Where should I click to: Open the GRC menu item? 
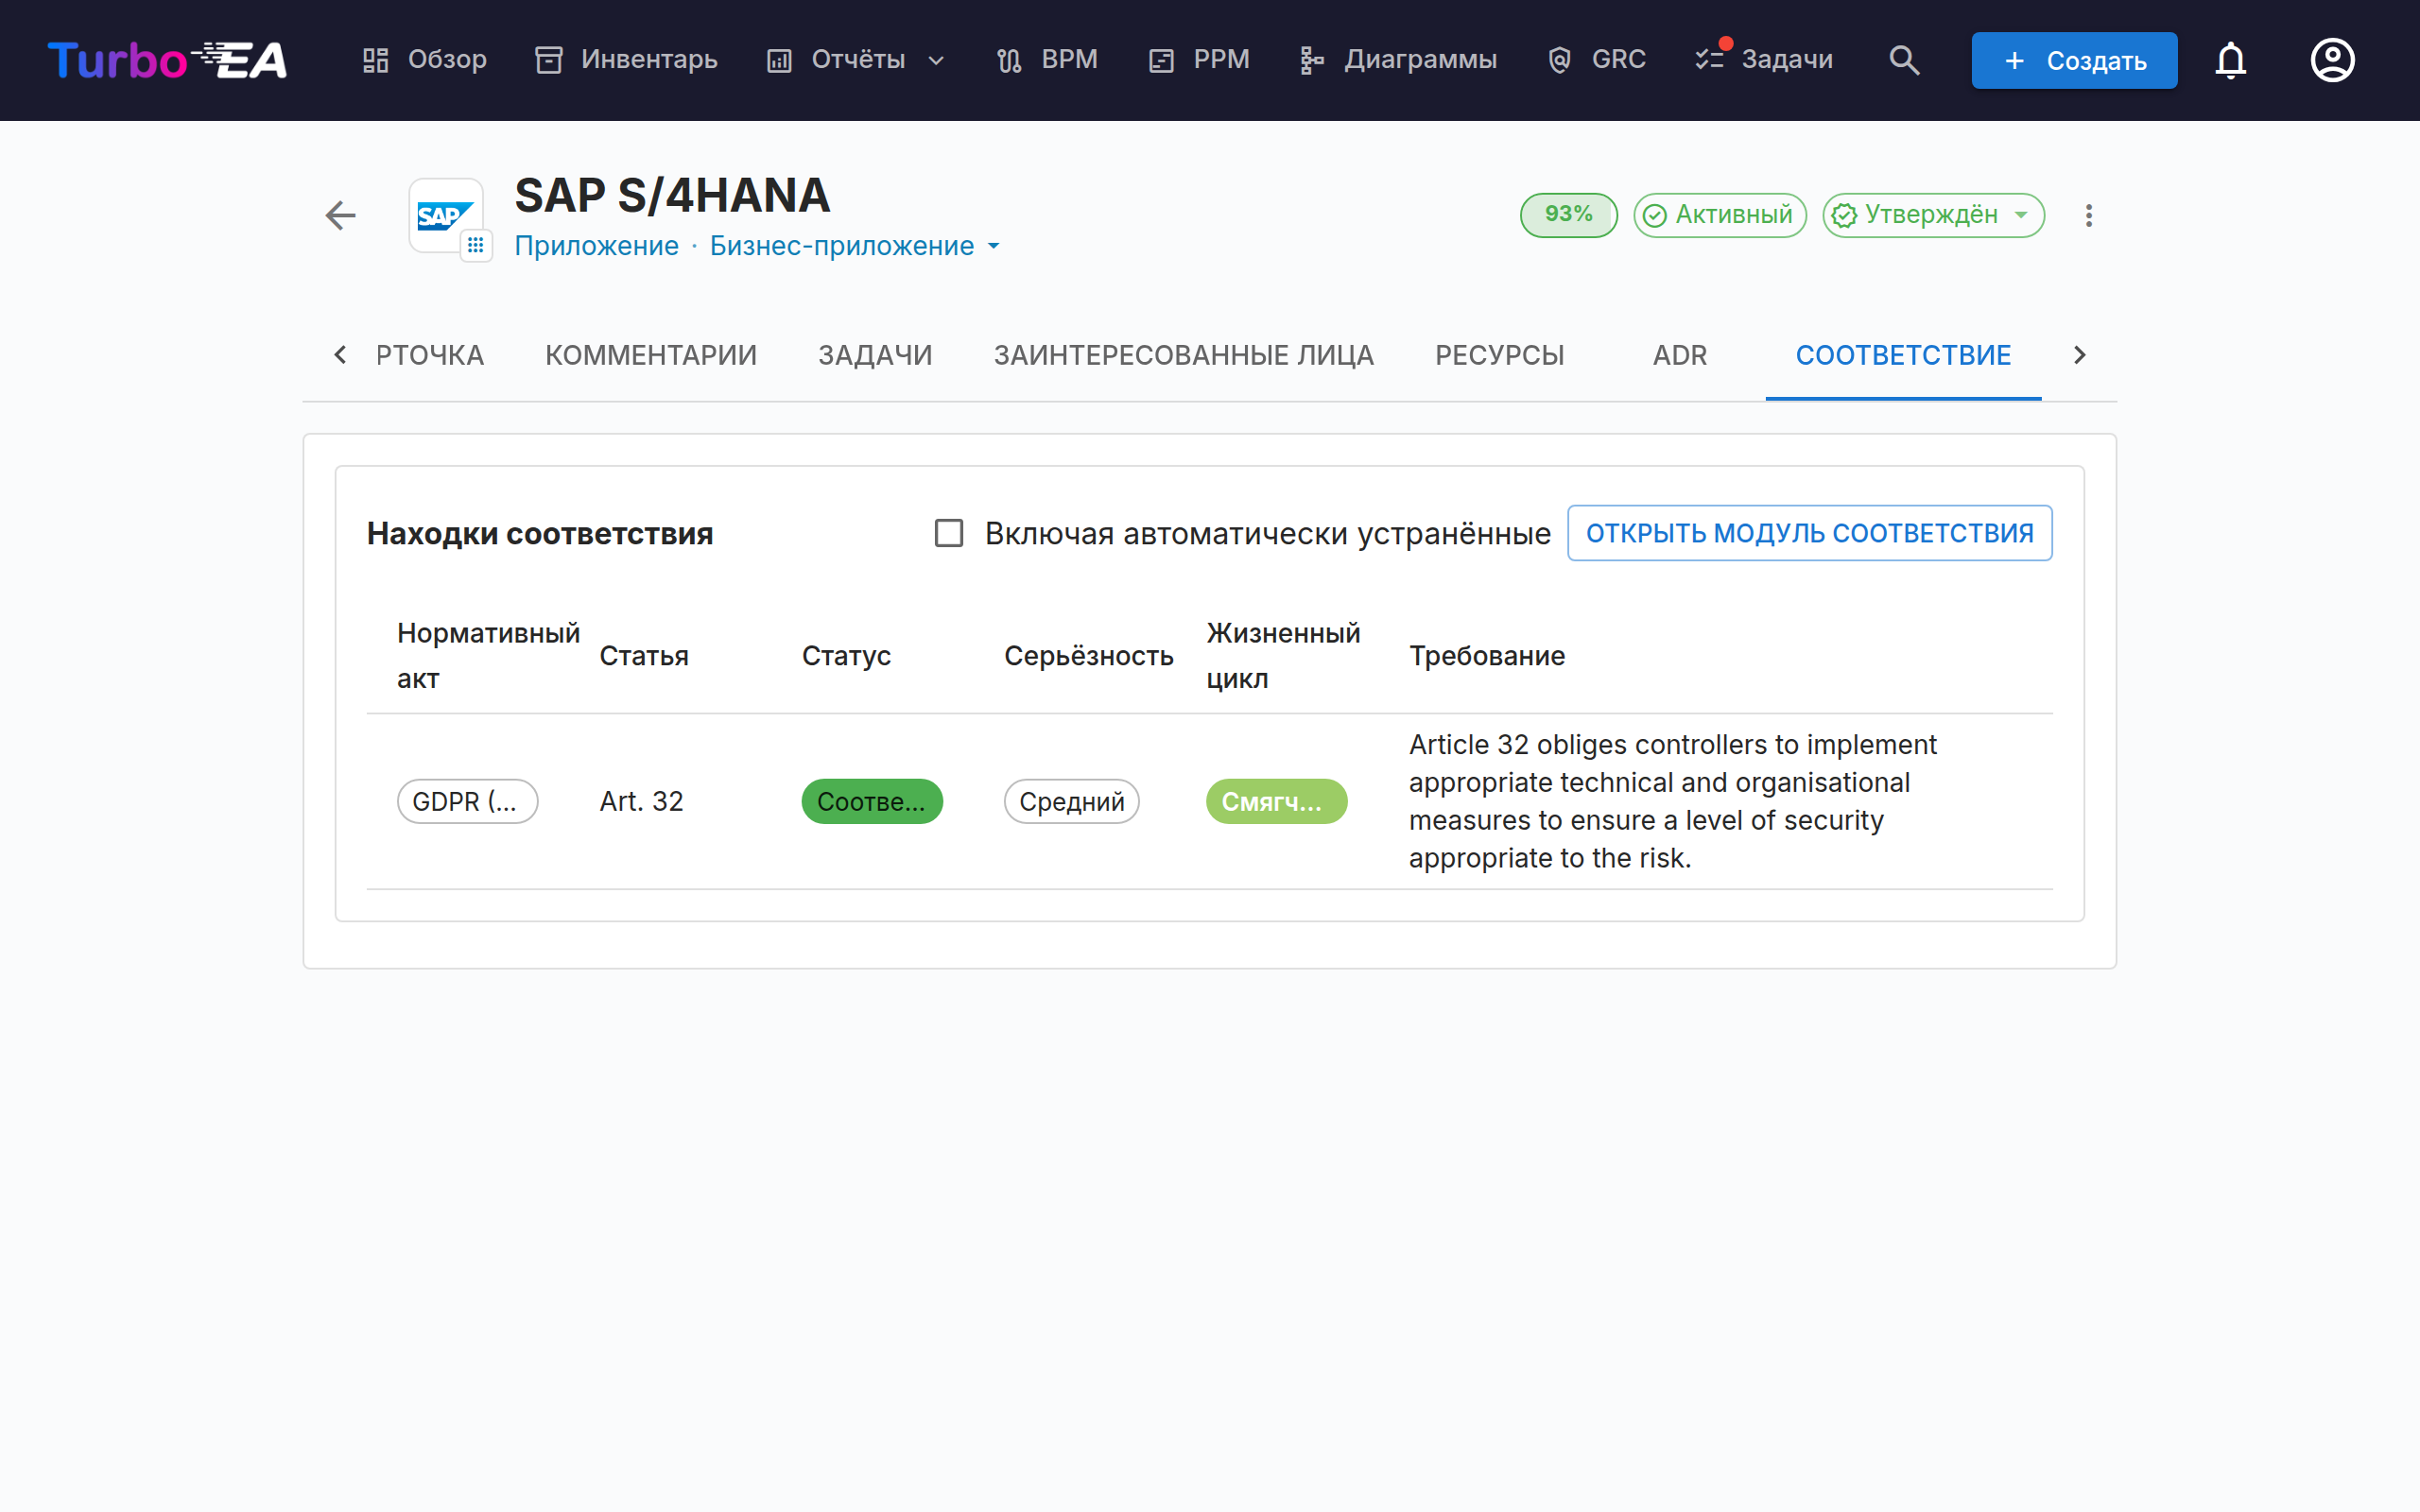(x=1596, y=60)
